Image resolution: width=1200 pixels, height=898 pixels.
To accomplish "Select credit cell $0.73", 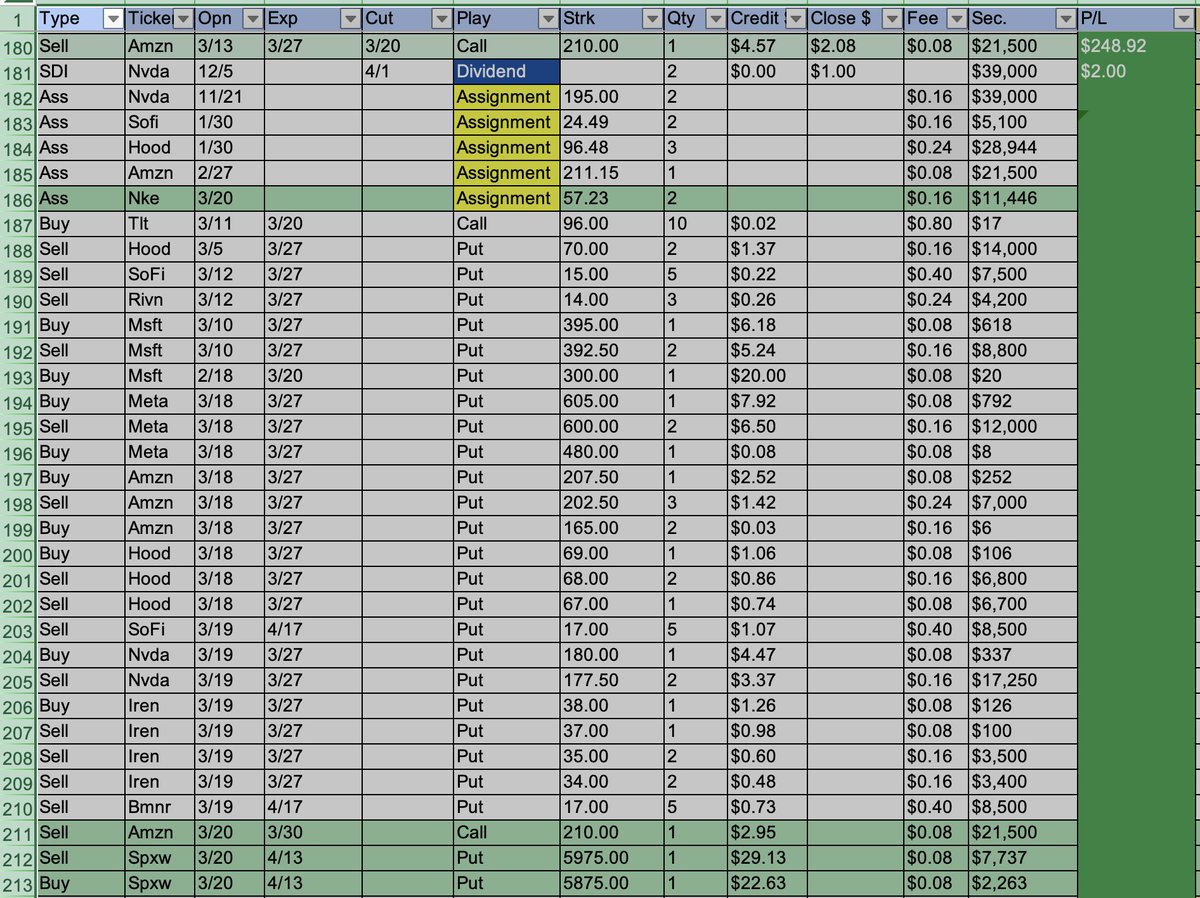I will click(x=767, y=807).
